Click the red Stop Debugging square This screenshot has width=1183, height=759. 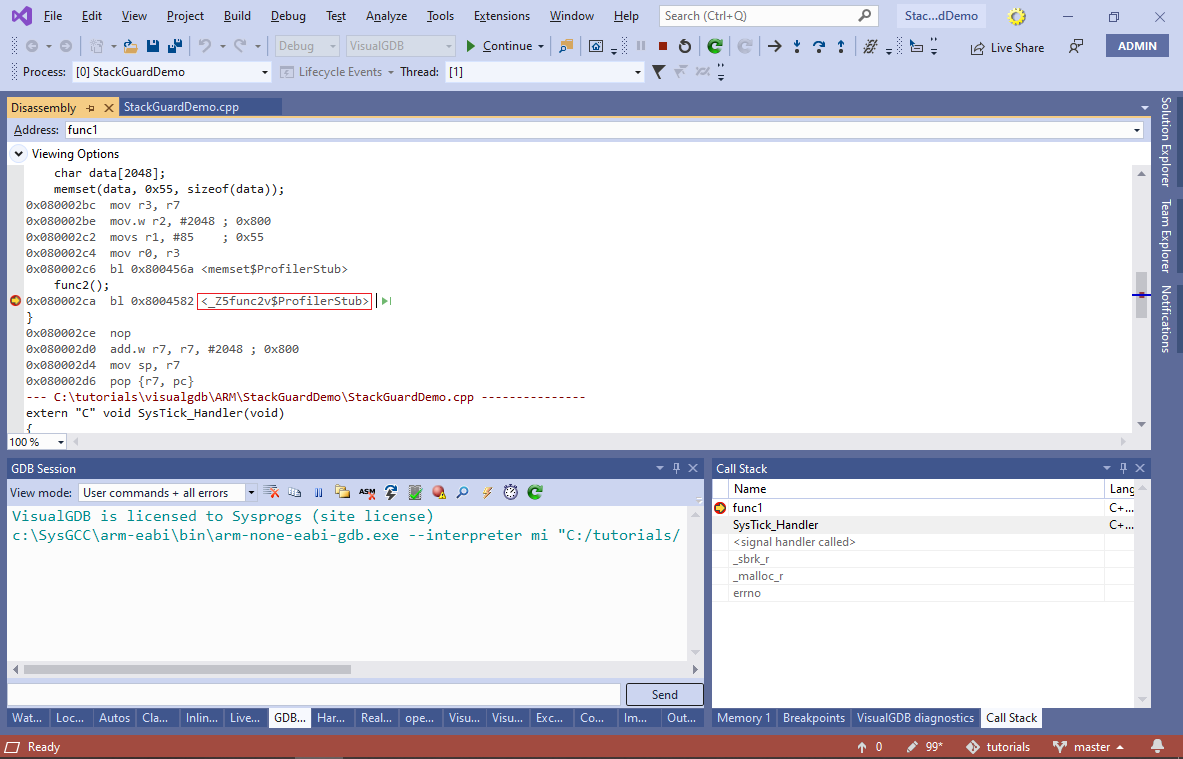[x=662, y=46]
